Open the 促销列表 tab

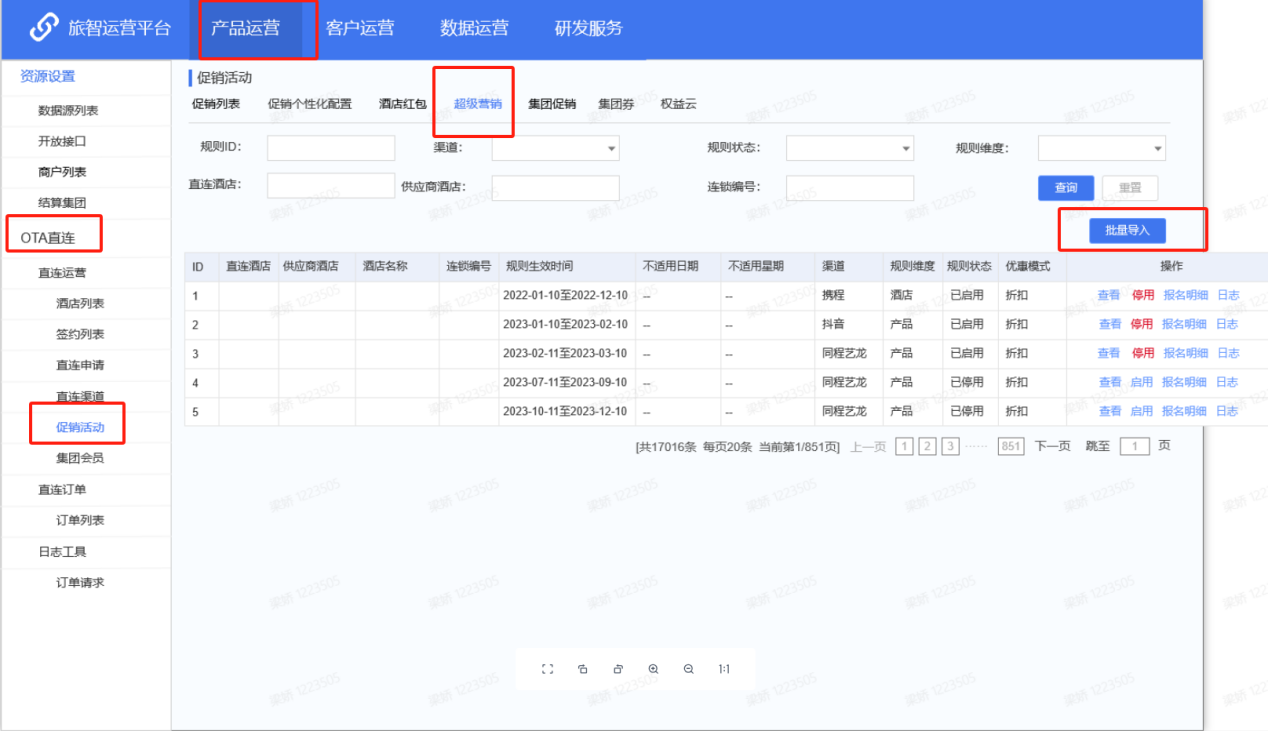pyautogui.click(x=215, y=104)
